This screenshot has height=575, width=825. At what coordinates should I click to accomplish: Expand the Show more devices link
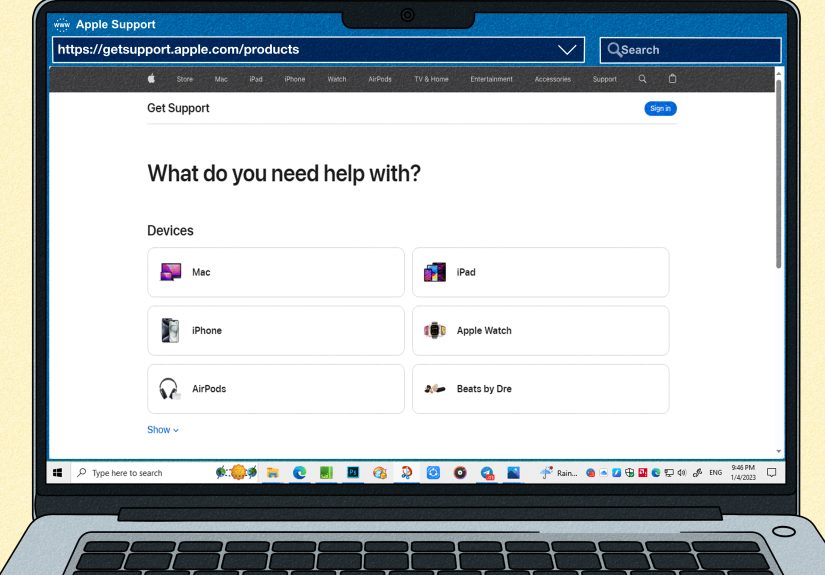click(163, 430)
